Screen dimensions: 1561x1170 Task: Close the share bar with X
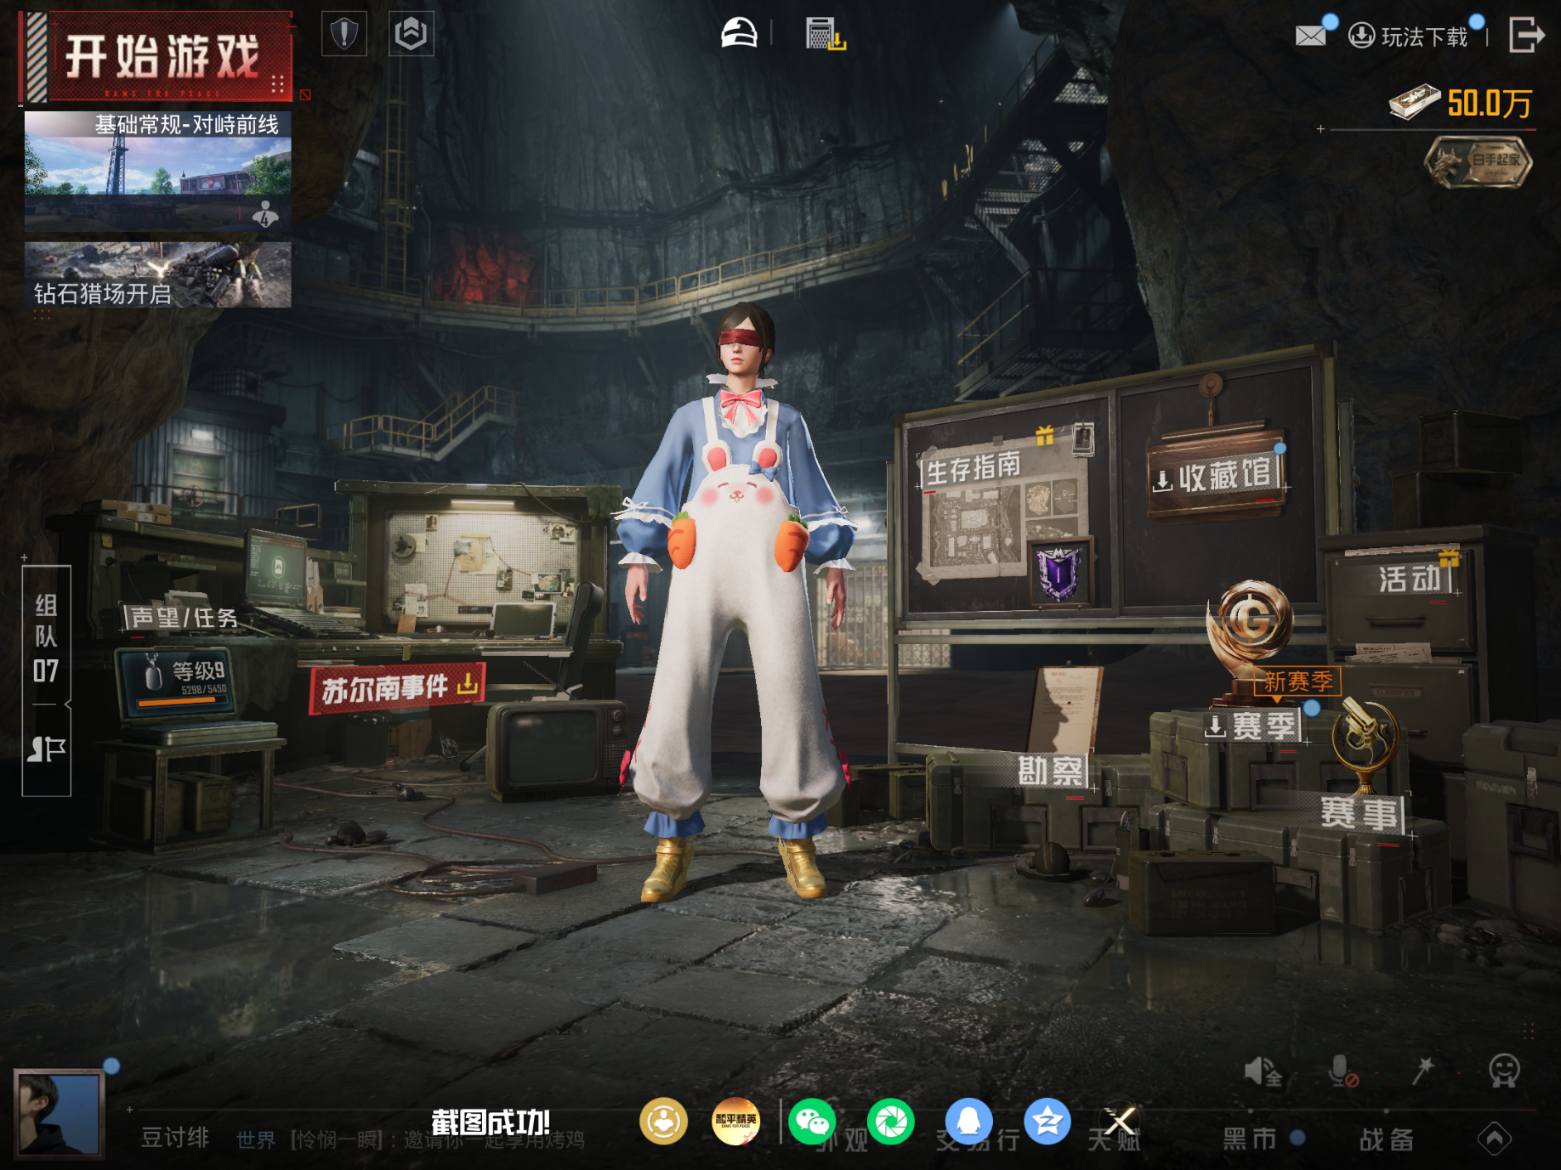tap(1120, 1121)
